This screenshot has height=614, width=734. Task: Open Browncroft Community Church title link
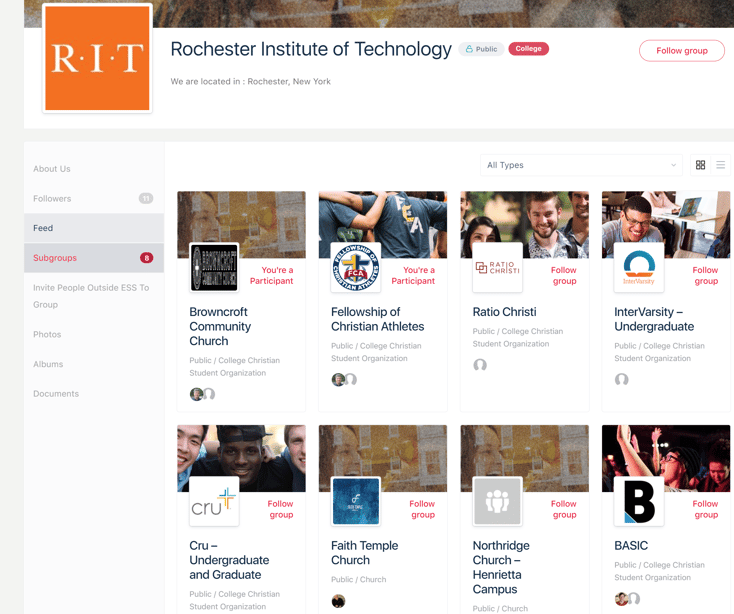point(220,326)
